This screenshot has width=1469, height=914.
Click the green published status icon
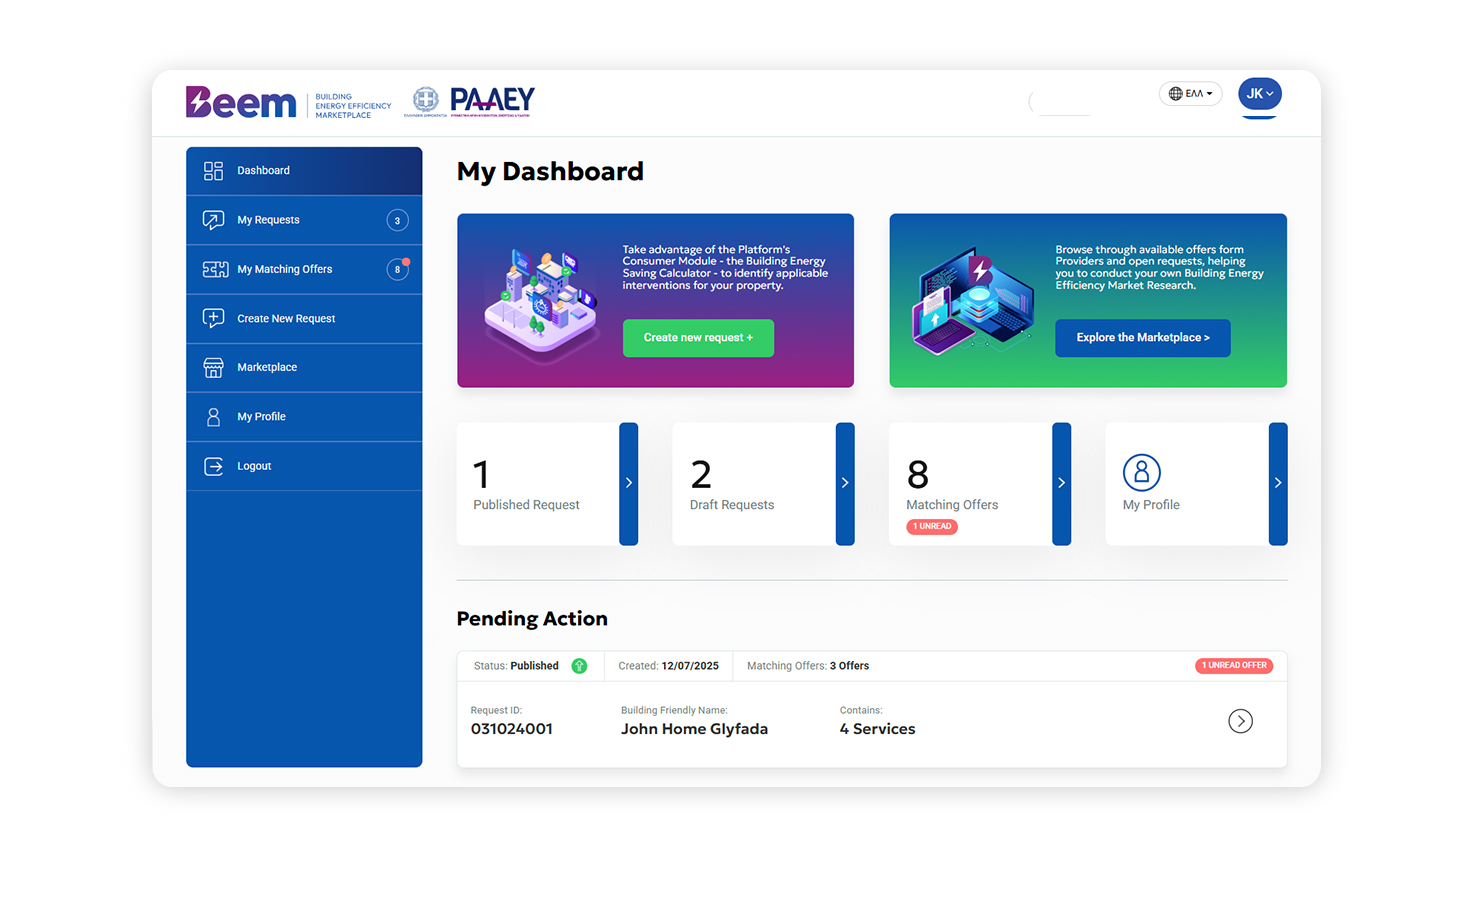[x=579, y=666]
